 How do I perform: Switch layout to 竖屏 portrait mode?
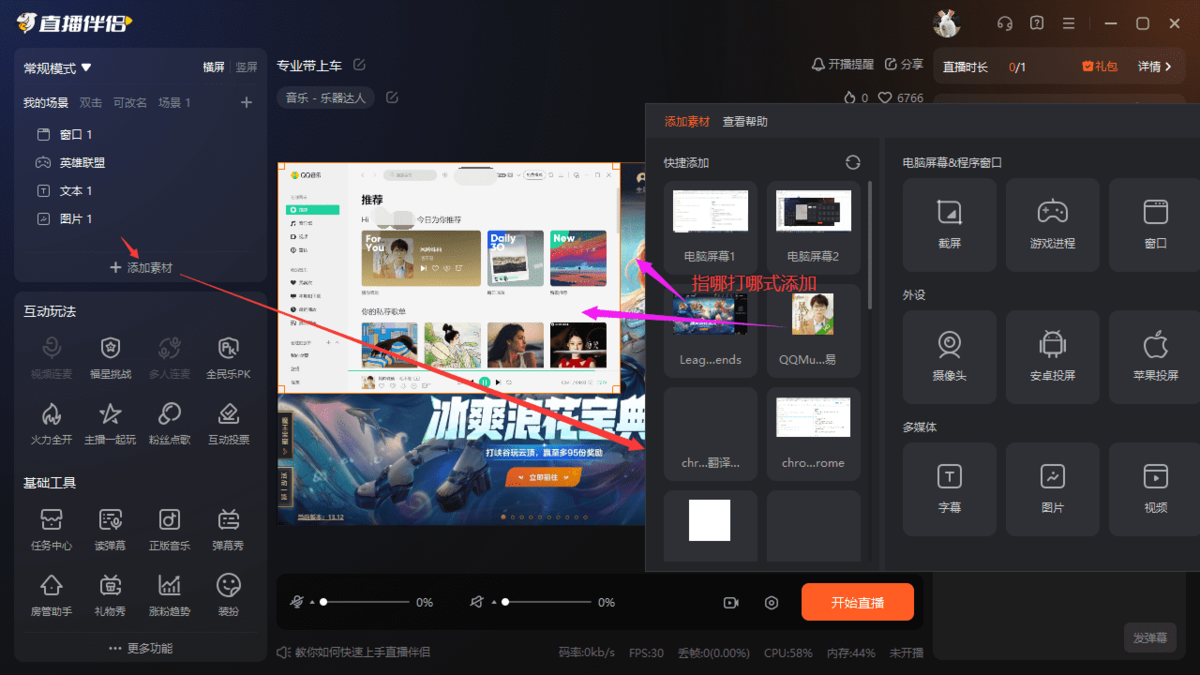pyautogui.click(x=245, y=68)
